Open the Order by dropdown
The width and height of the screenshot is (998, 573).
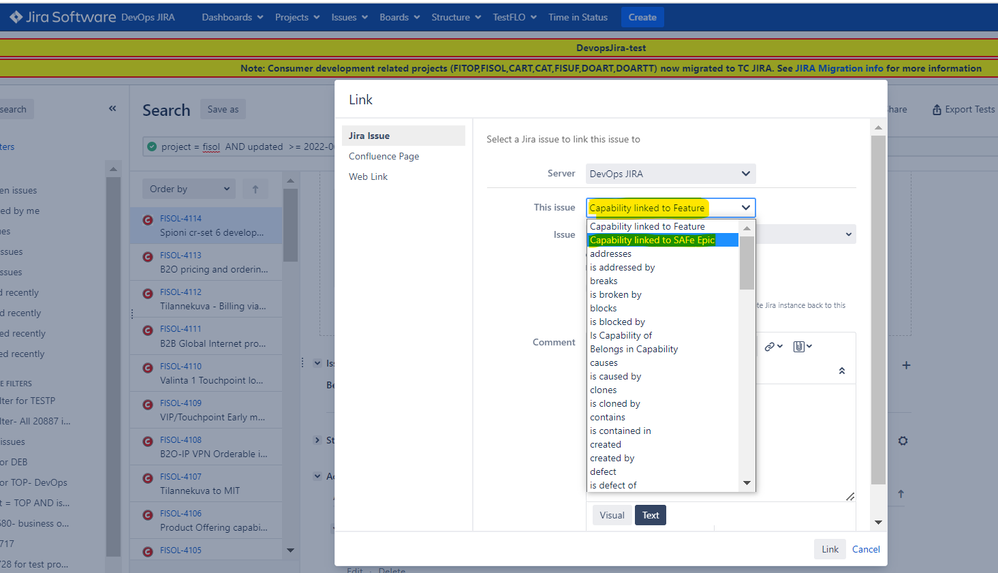[x=189, y=189]
